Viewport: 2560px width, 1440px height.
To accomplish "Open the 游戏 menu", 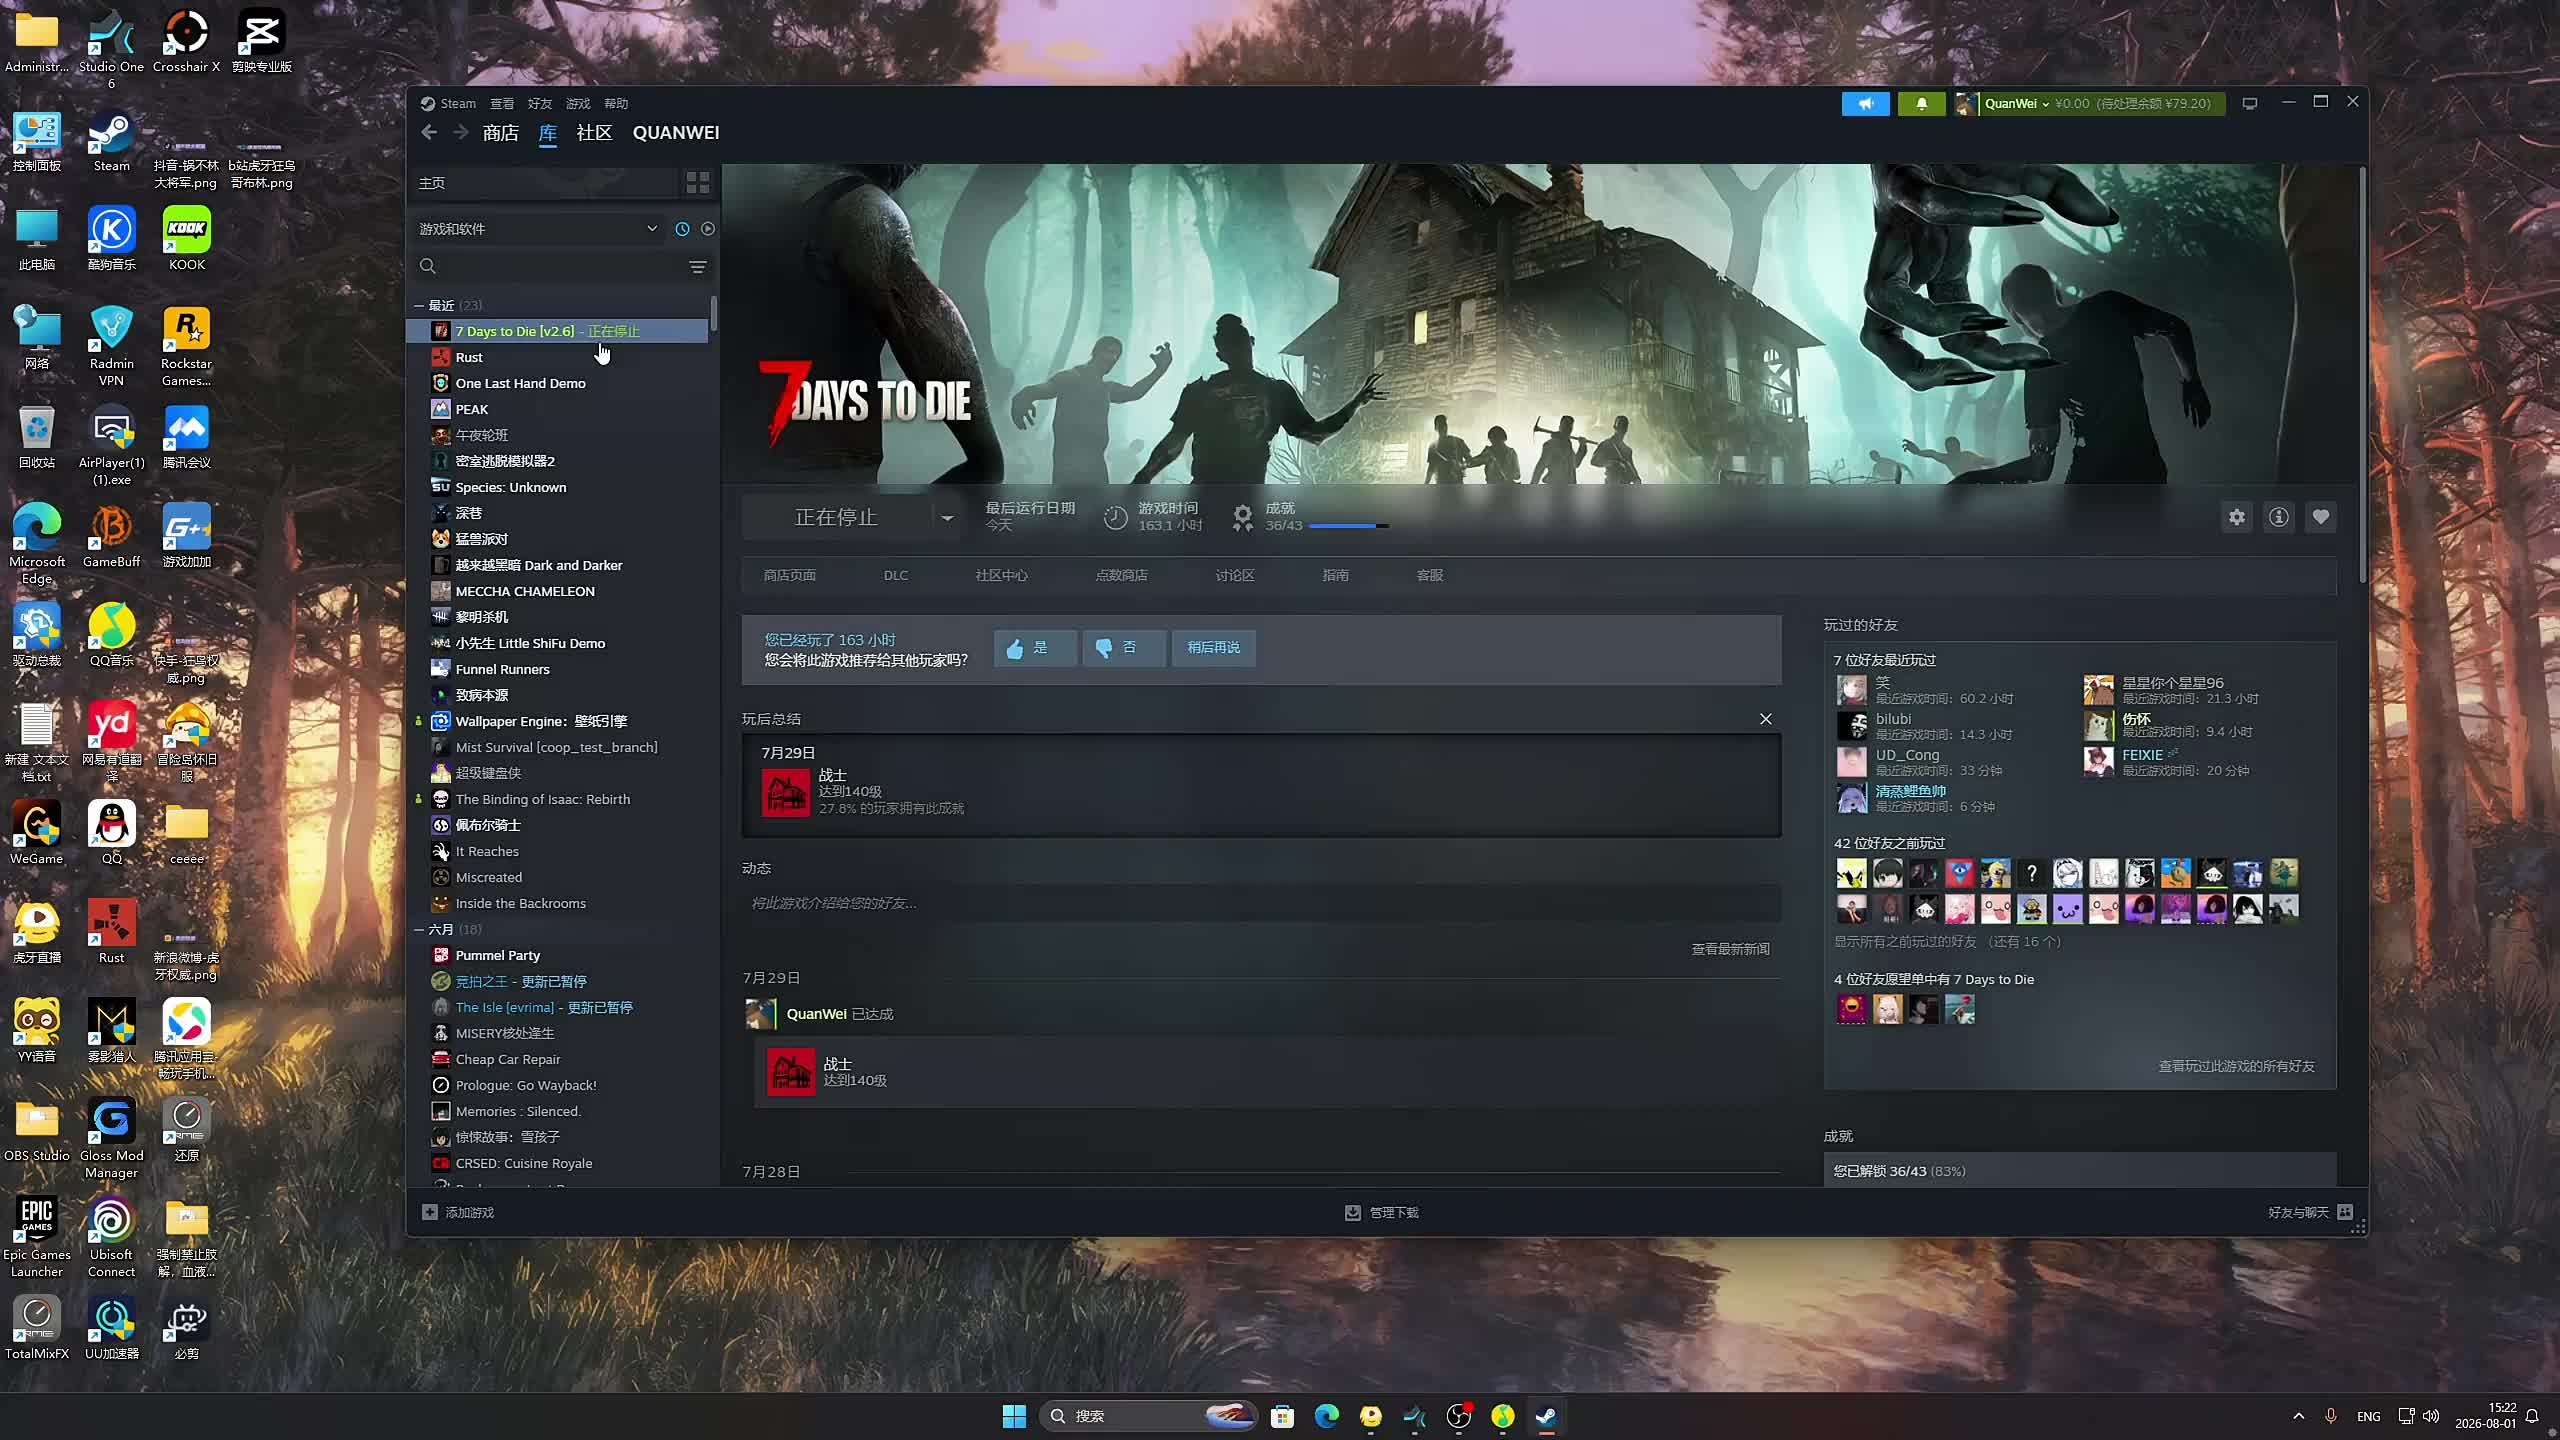I will pyautogui.click(x=578, y=104).
